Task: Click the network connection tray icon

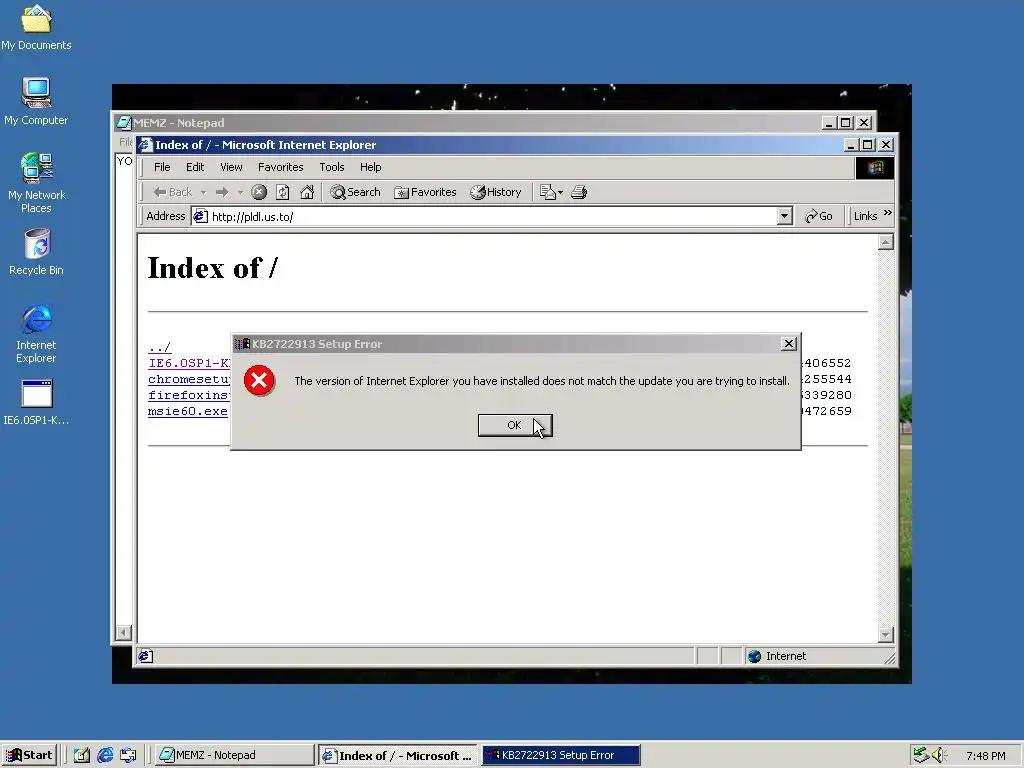Action: (x=920, y=755)
